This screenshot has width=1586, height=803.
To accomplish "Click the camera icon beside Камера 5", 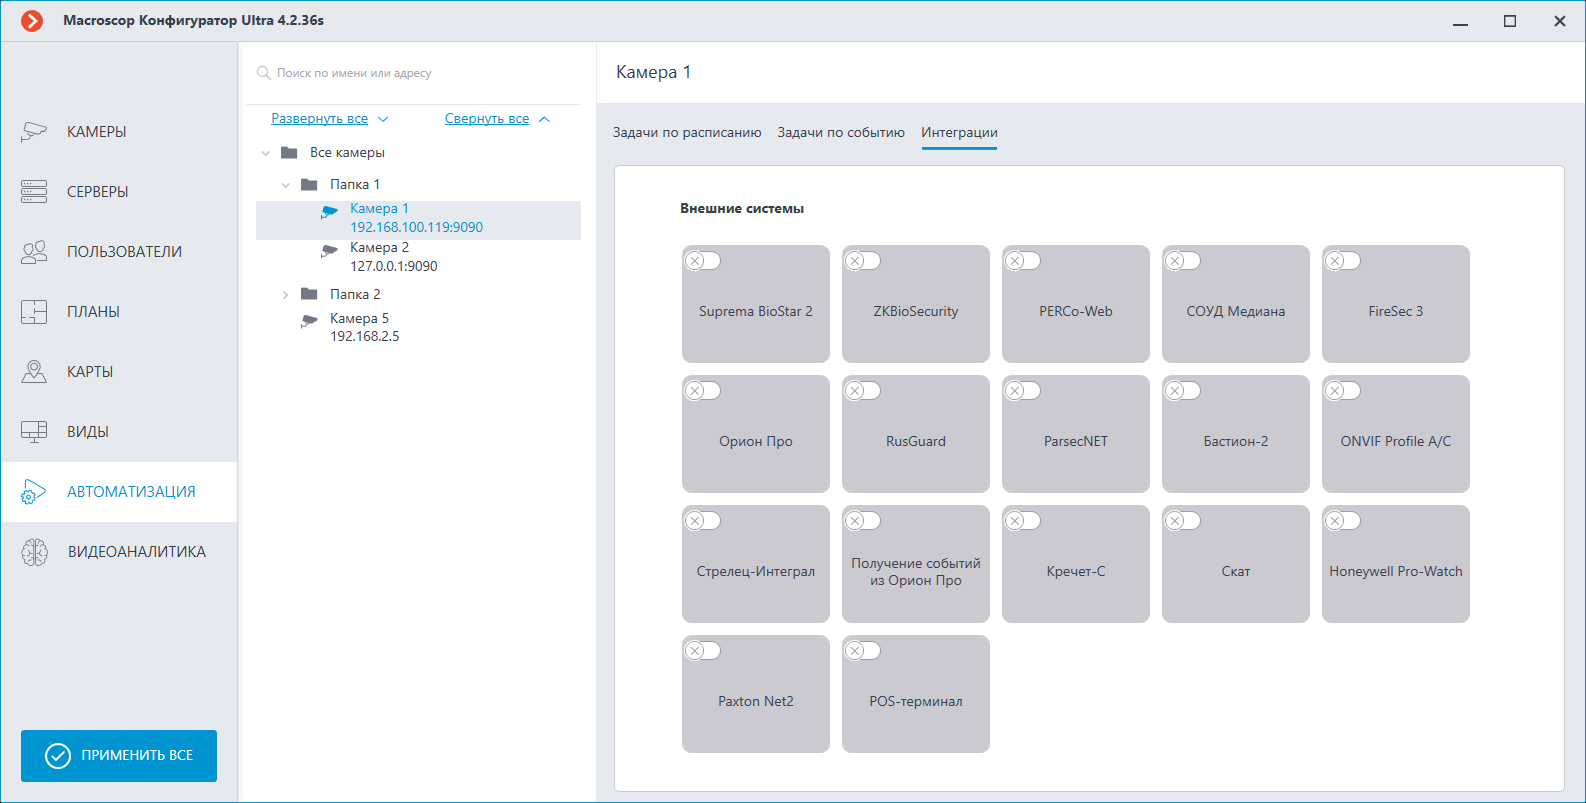I will (309, 321).
